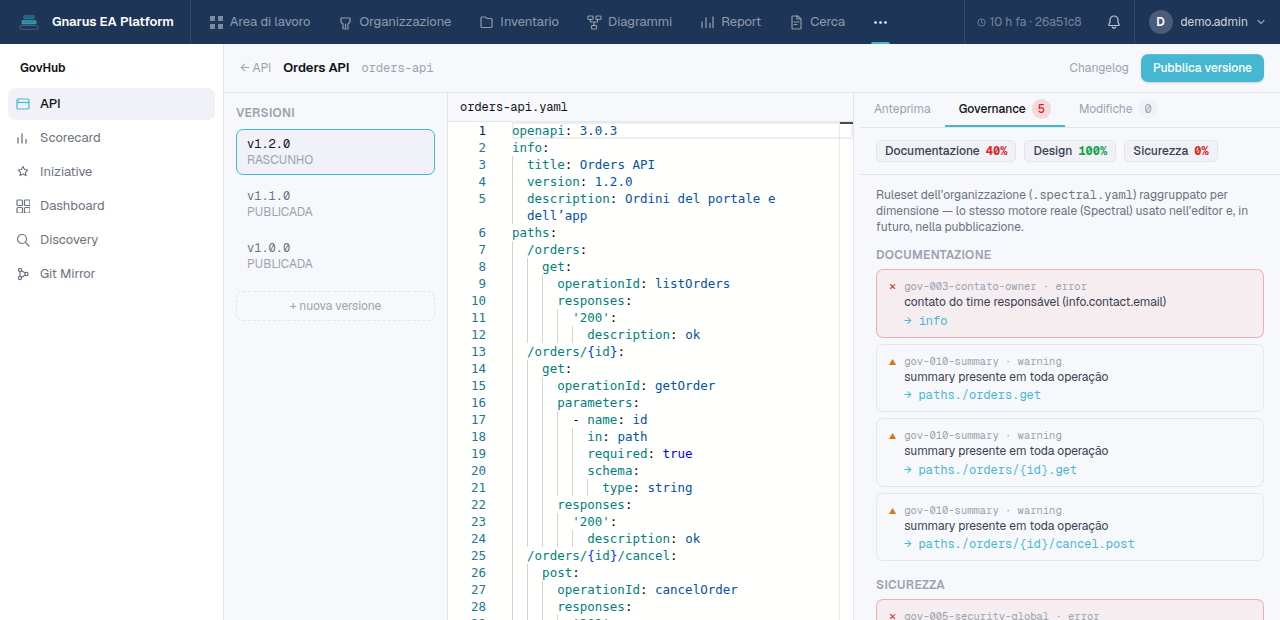
Task: Click warning icon for cancel.post rule
Action: 893,510
